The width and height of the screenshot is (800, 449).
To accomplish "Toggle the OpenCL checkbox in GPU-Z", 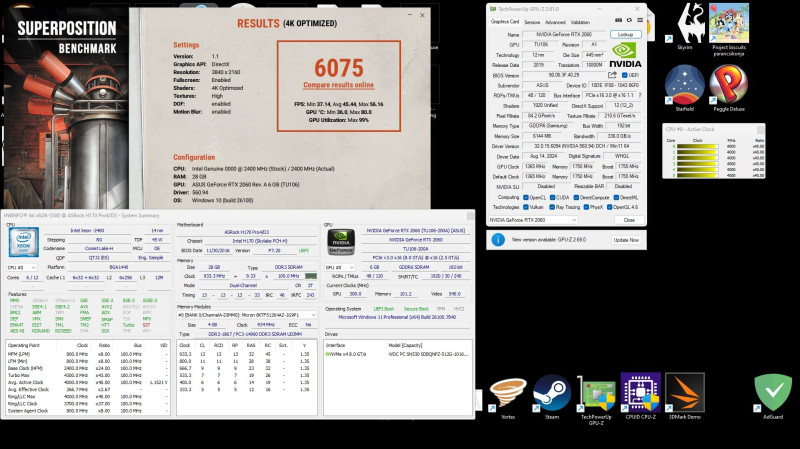I will coord(526,197).
